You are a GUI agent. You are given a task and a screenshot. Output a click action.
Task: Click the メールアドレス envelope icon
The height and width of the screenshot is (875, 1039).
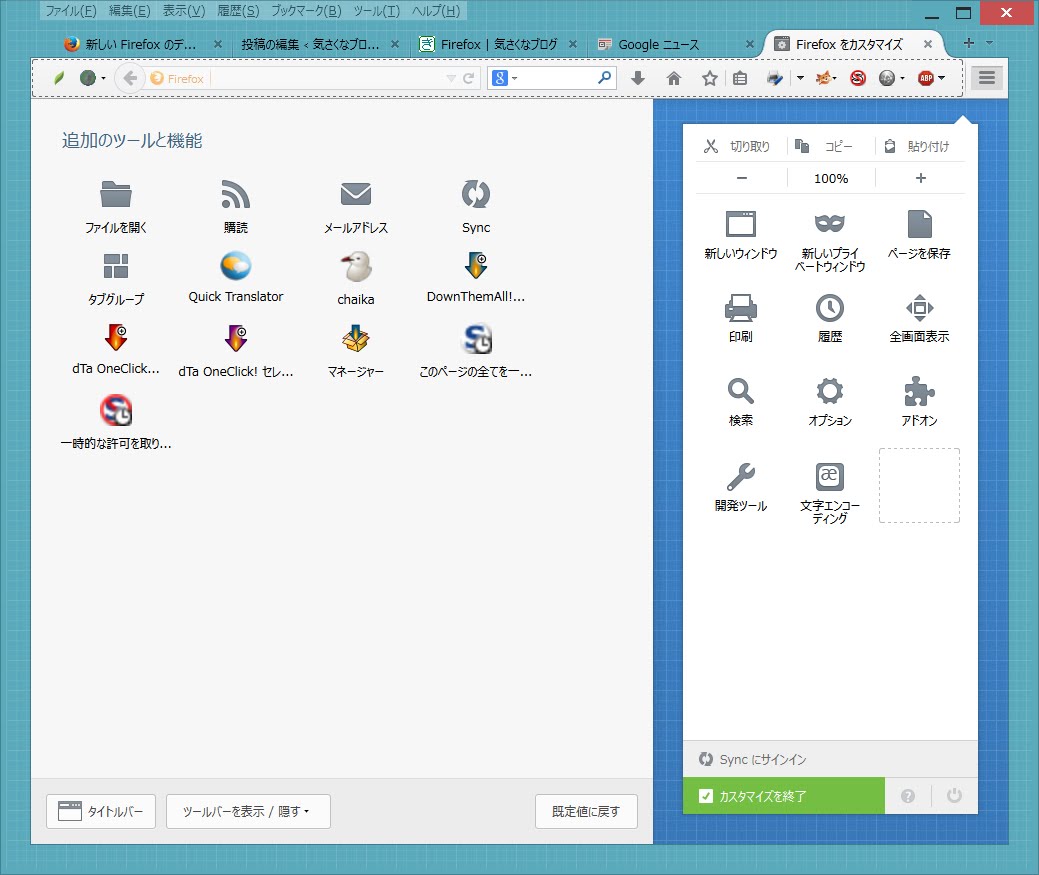tap(356, 194)
